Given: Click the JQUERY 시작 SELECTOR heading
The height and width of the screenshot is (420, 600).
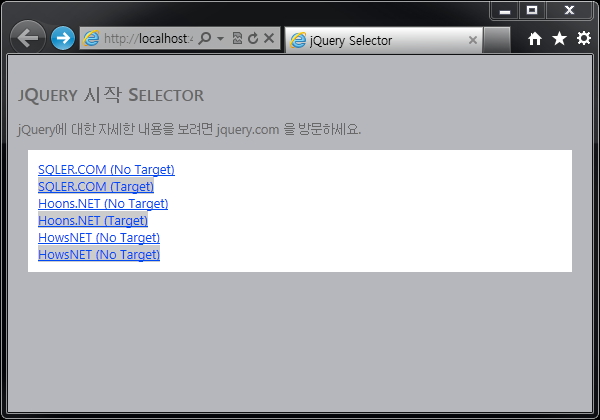Looking at the screenshot, I should pyautogui.click(x=111, y=95).
